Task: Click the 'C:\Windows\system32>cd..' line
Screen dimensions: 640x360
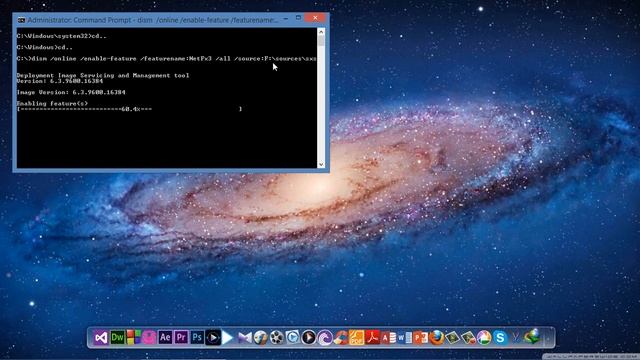Action: [62, 36]
